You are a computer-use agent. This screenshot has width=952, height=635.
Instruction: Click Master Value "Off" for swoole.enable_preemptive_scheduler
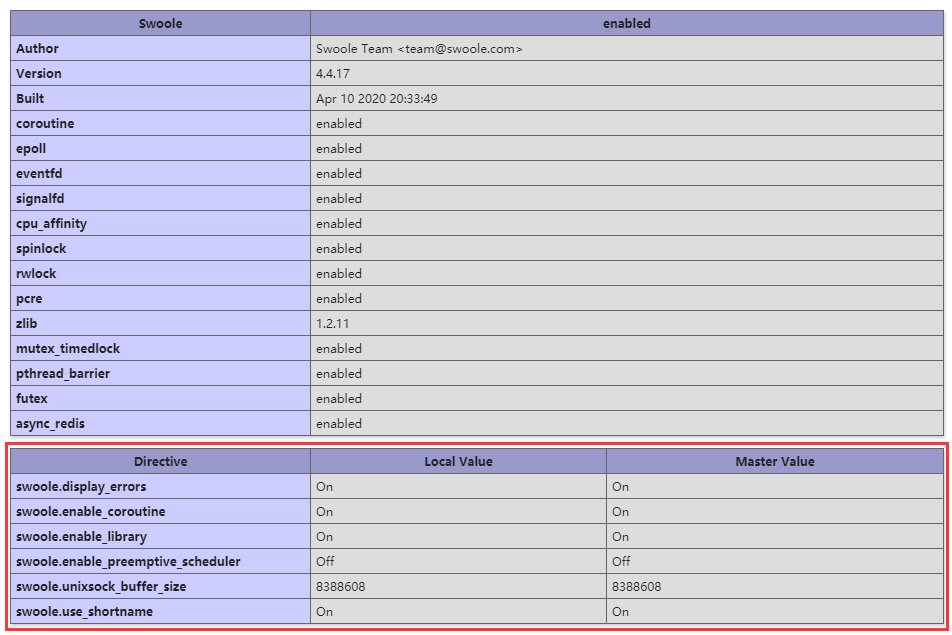coord(621,561)
